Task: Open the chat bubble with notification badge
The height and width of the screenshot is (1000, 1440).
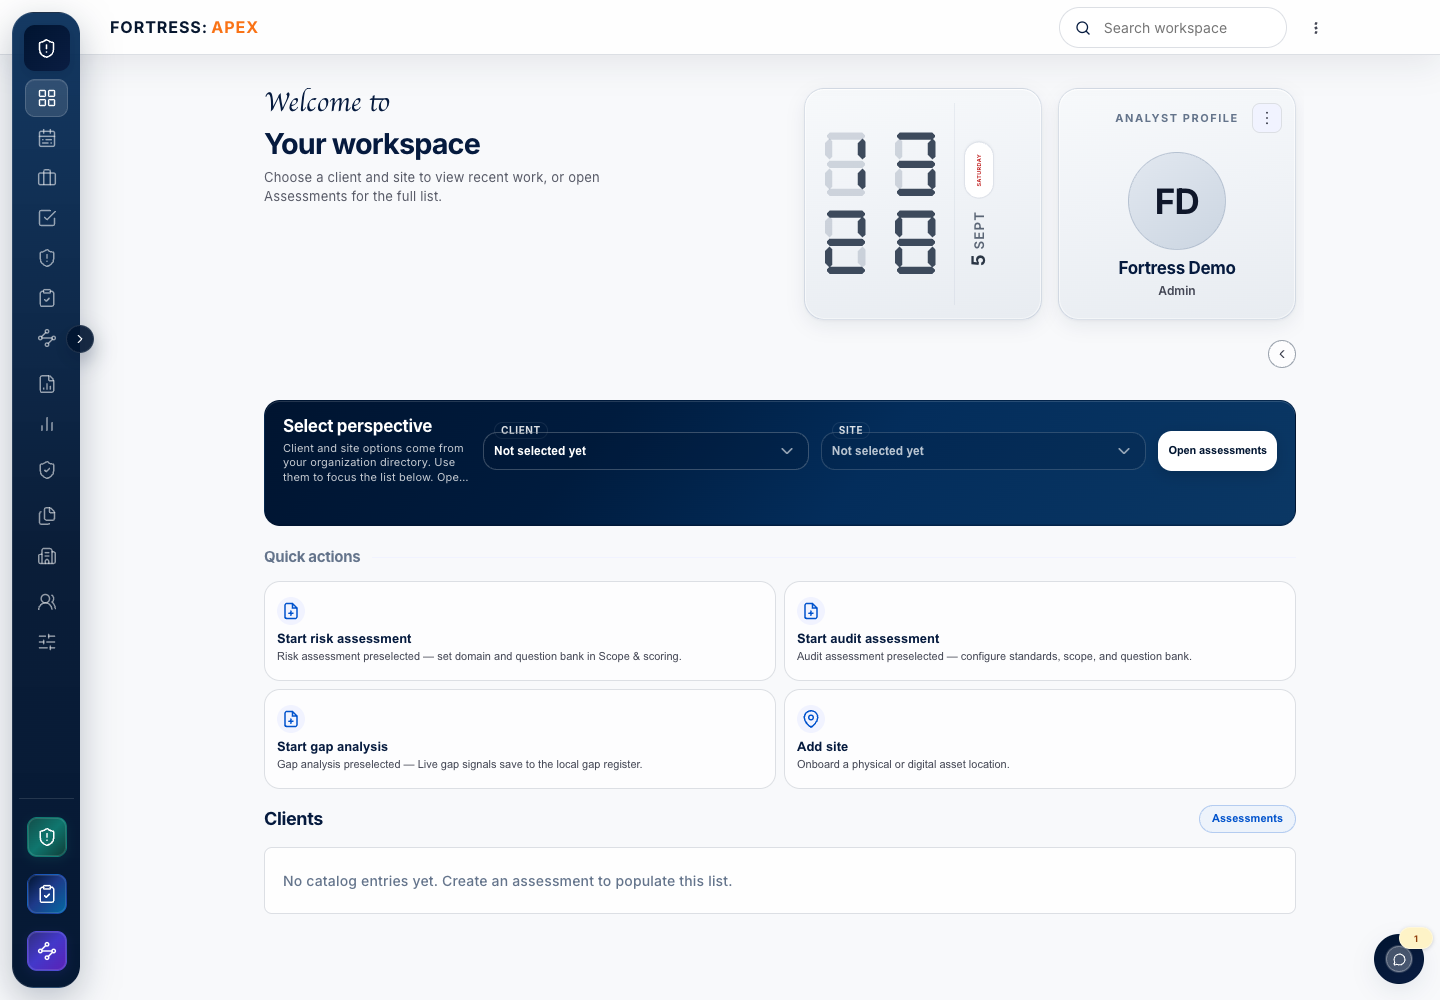Action: 1399,959
